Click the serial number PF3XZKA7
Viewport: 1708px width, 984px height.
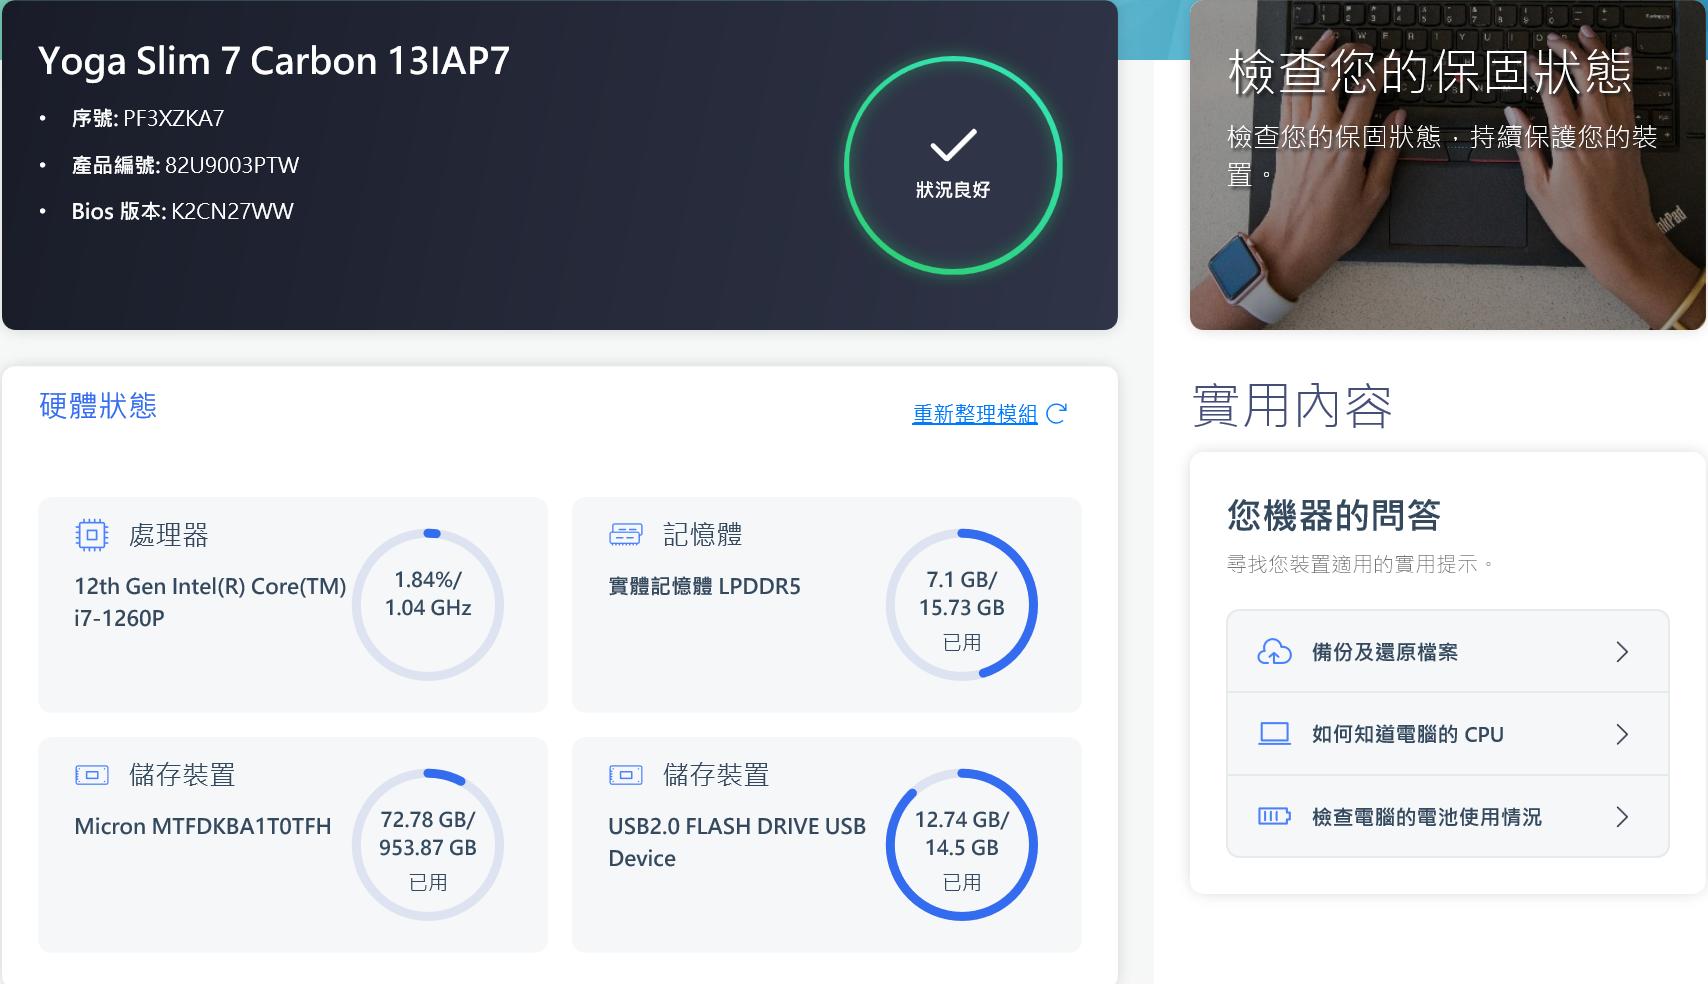coord(174,118)
